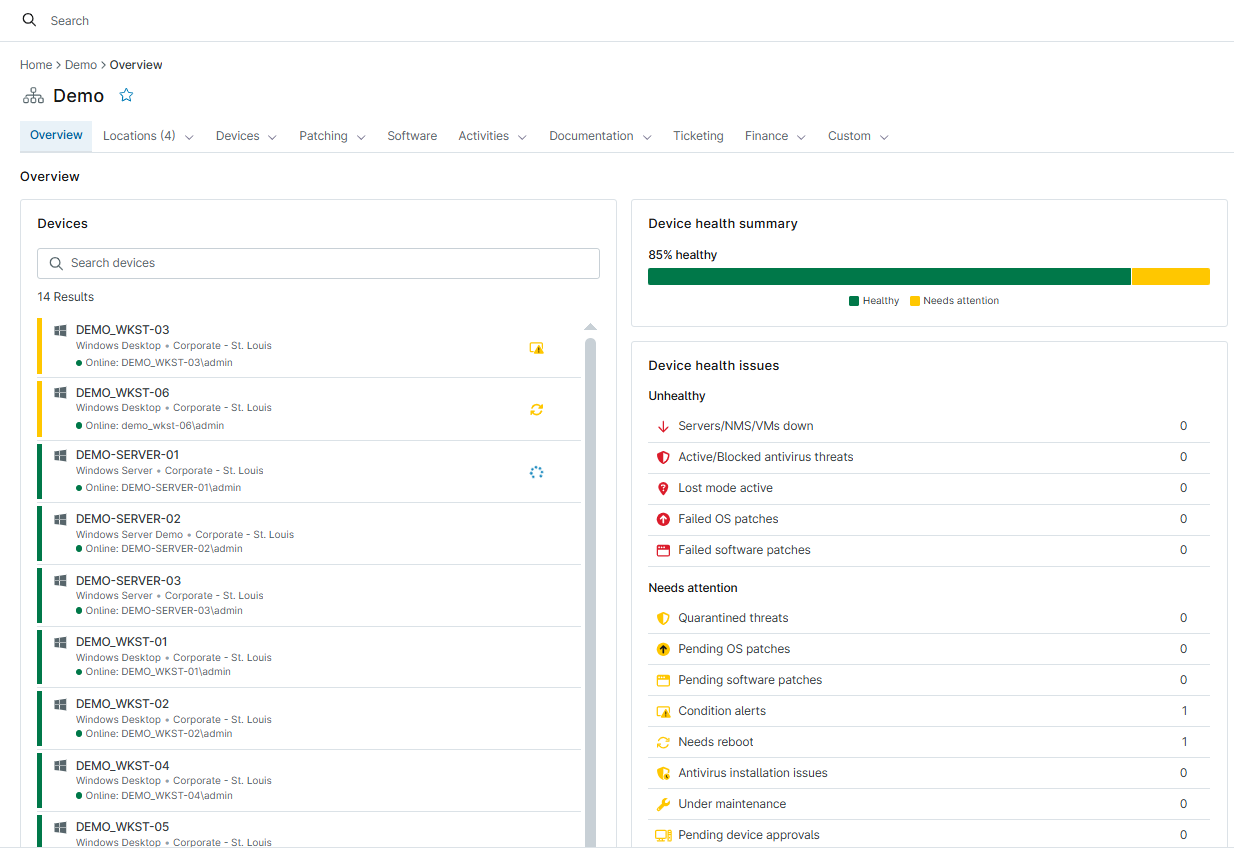This screenshot has width=1234, height=854.
Task: Click the Quarantined threats shield icon
Action: 662,618
